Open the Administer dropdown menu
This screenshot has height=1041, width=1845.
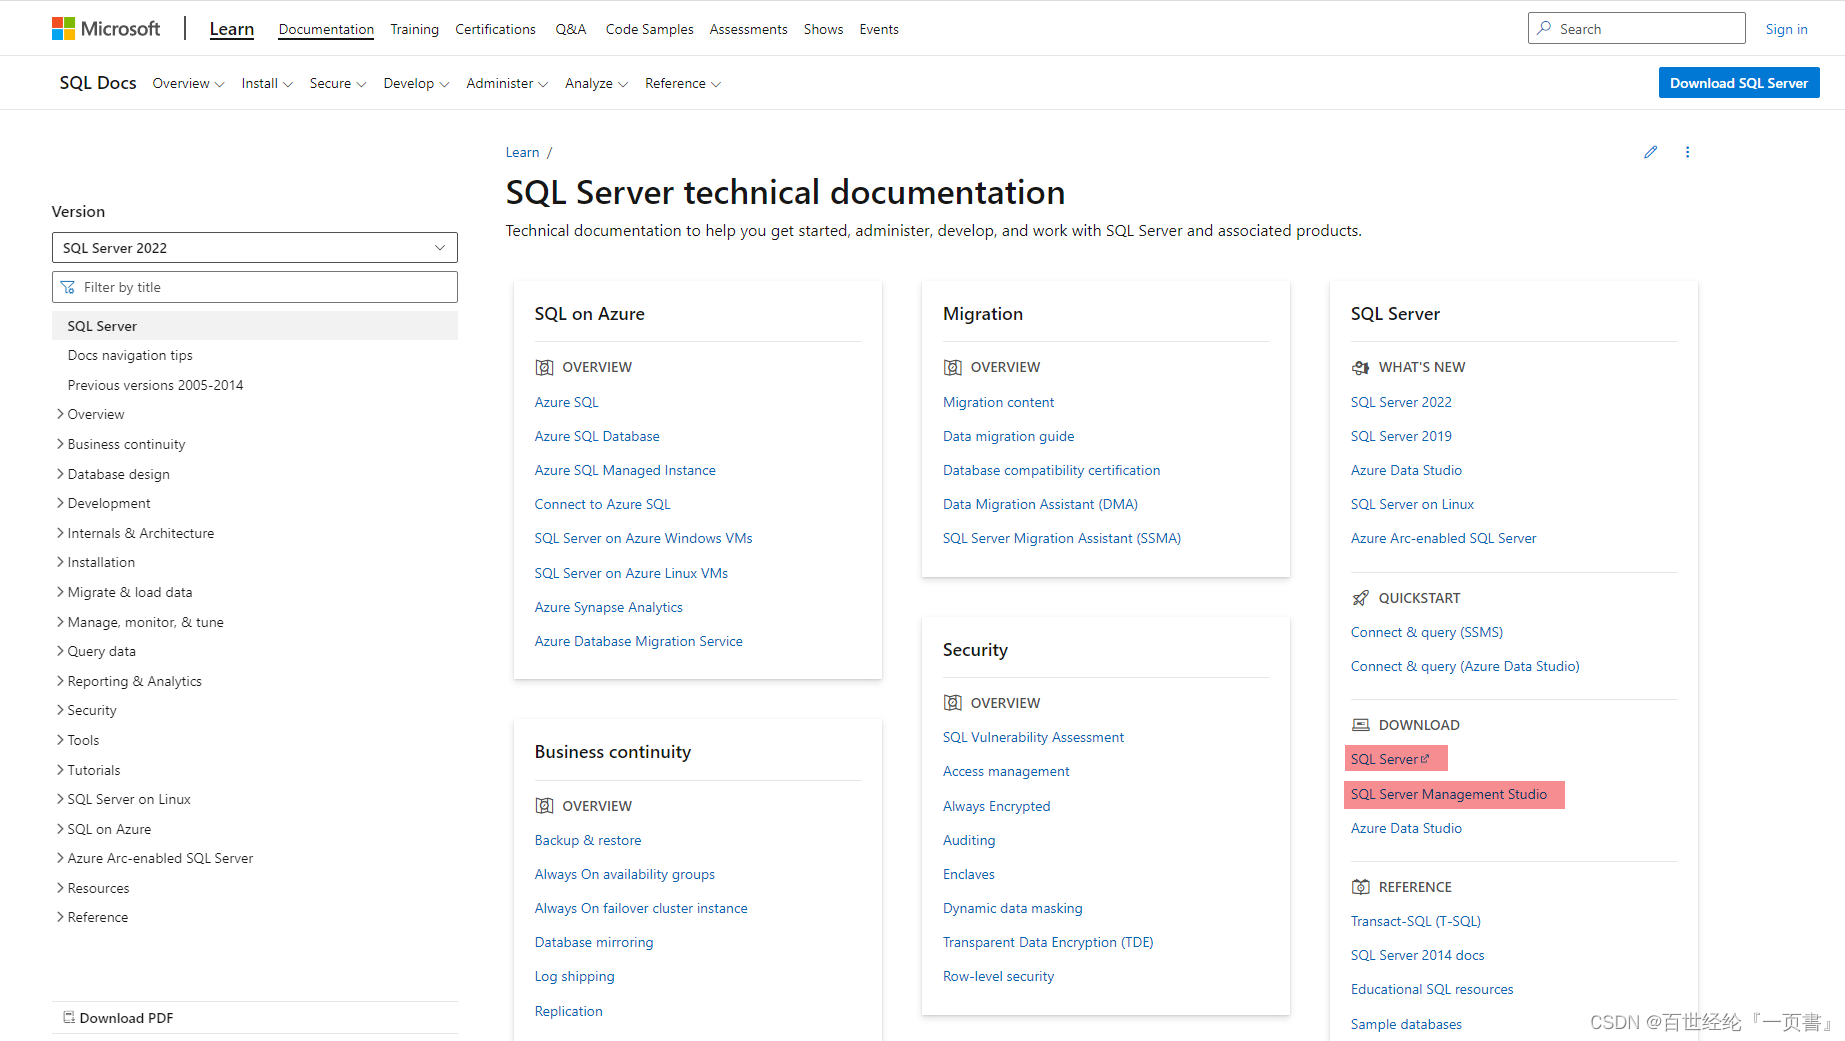click(507, 83)
